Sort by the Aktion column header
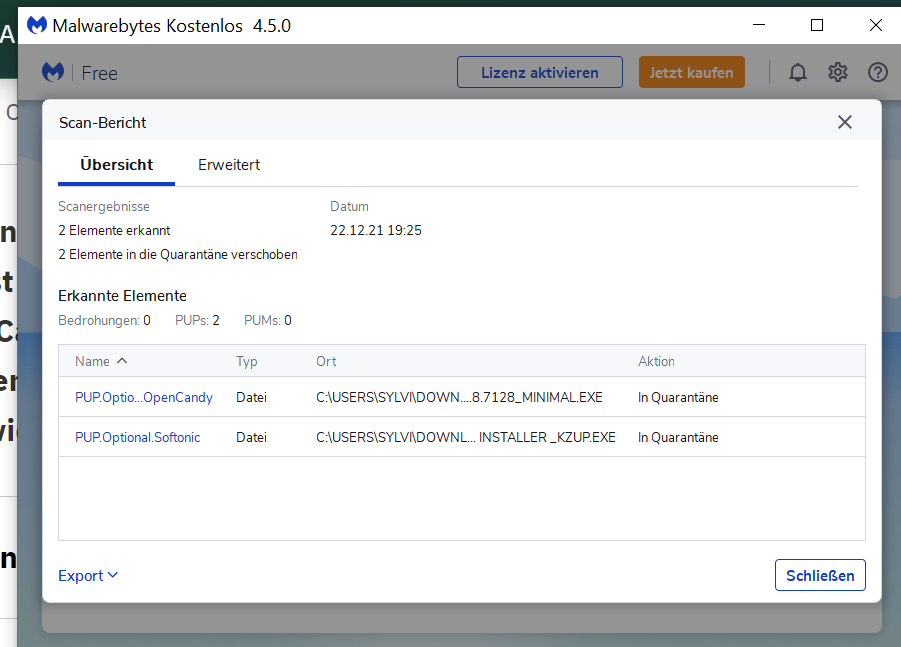 (x=656, y=361)
